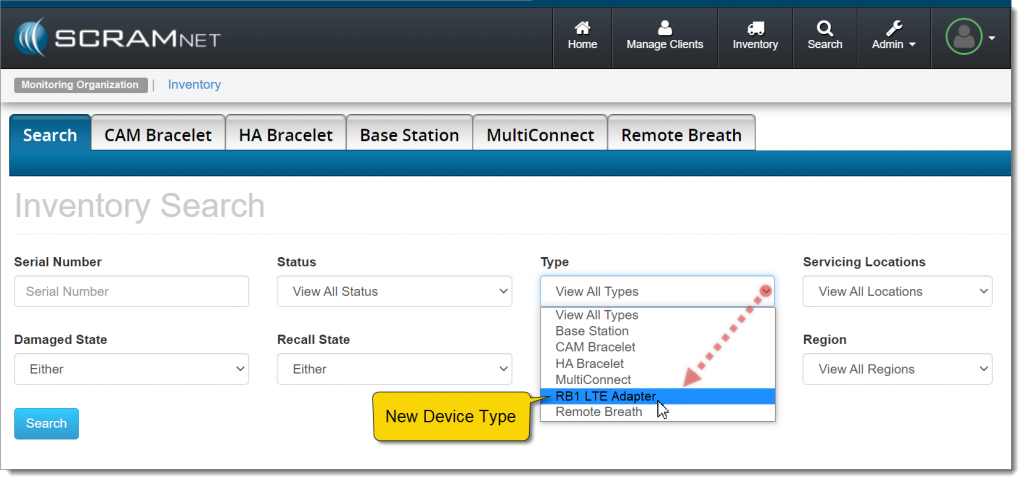Image resolution: width=1024 pixels, height=482 pixels.
Task: Click the Damaged State label
Action: (x=61, y=340)
